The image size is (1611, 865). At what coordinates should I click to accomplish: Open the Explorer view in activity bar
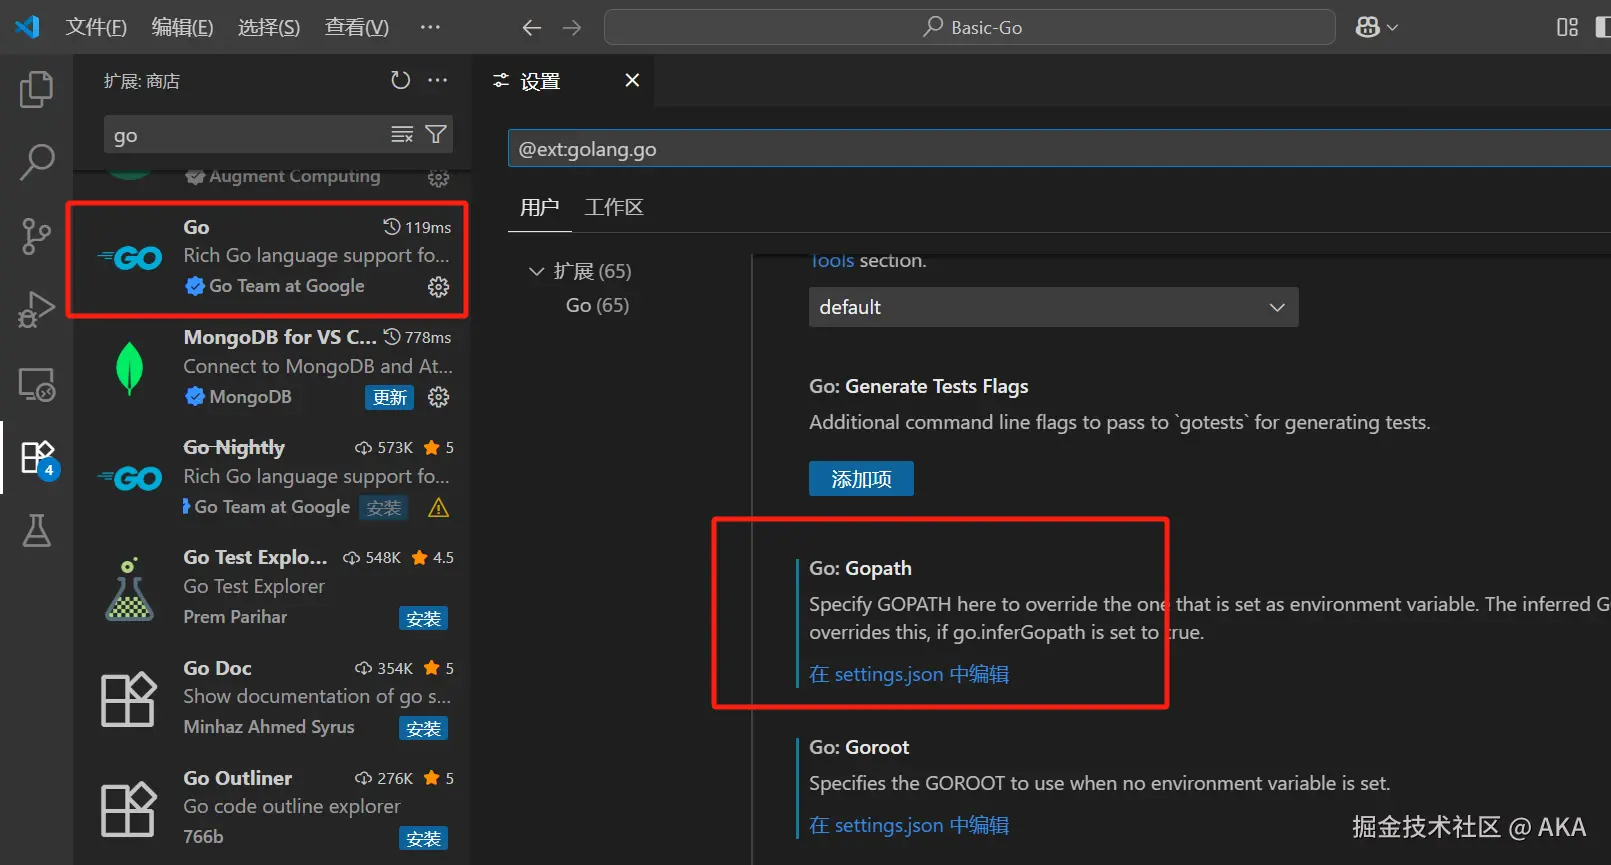point(36,90)
